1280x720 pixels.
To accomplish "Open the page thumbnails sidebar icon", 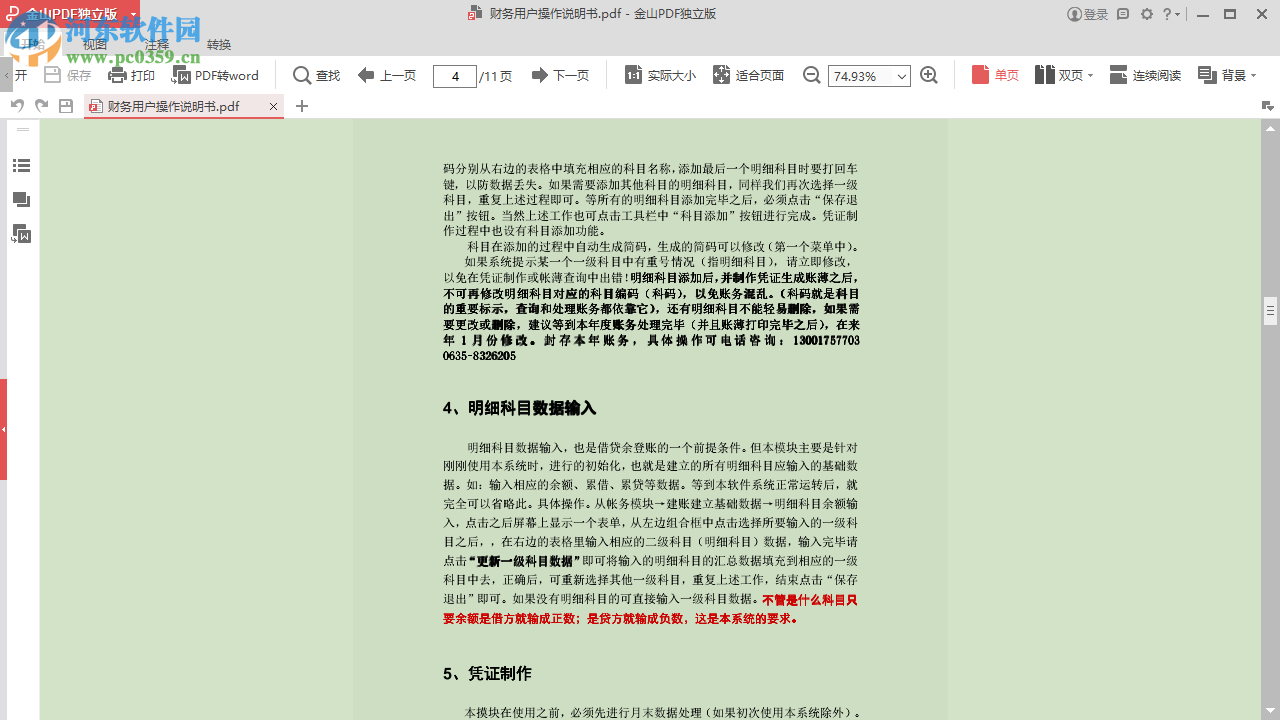I will [x=21, y=200].
